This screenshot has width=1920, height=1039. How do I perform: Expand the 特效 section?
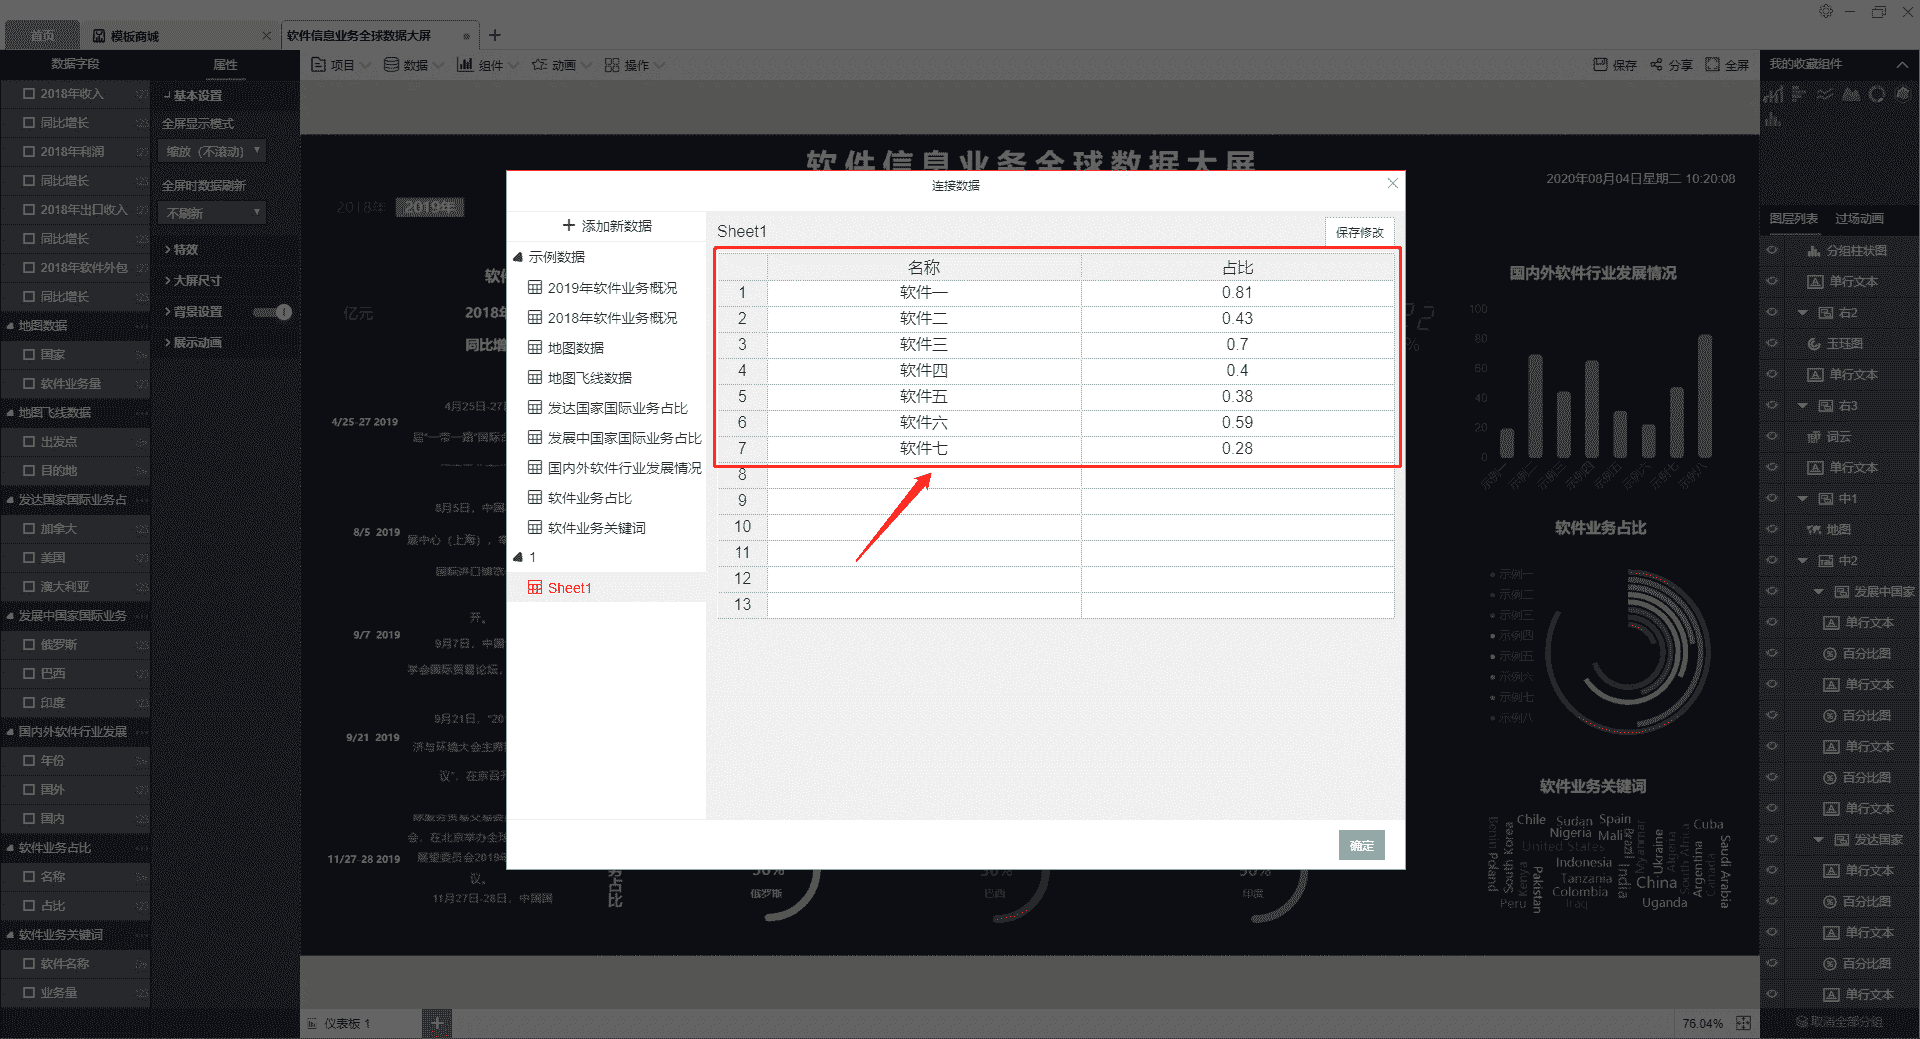tap(181, 250)
